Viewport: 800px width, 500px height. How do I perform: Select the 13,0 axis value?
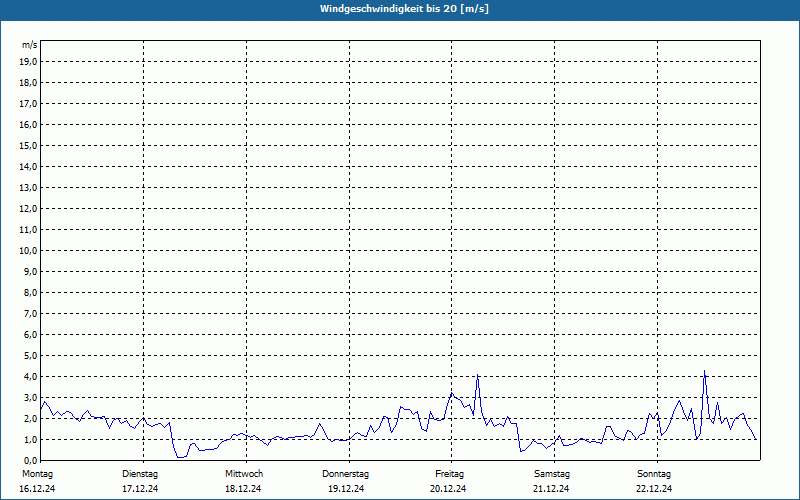click(28, 188)
